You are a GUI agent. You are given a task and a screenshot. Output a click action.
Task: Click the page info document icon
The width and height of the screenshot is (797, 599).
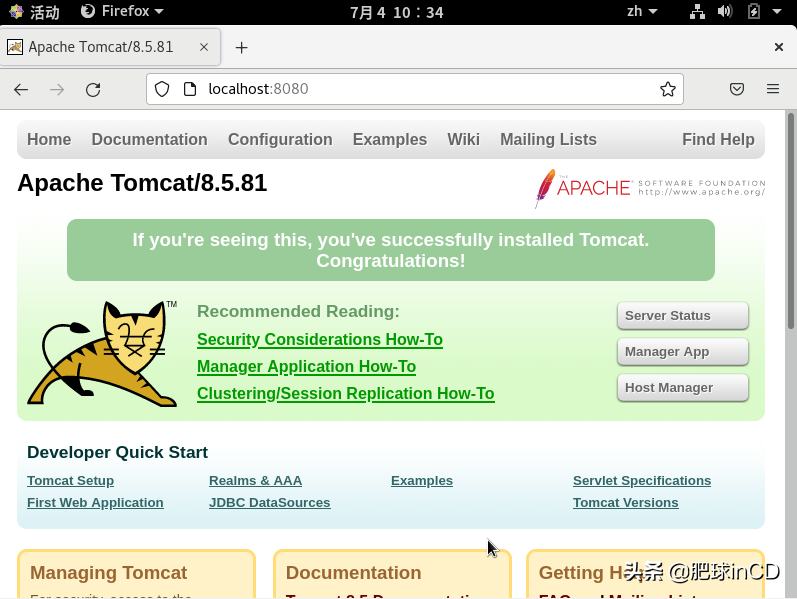(x=190, y=89)
